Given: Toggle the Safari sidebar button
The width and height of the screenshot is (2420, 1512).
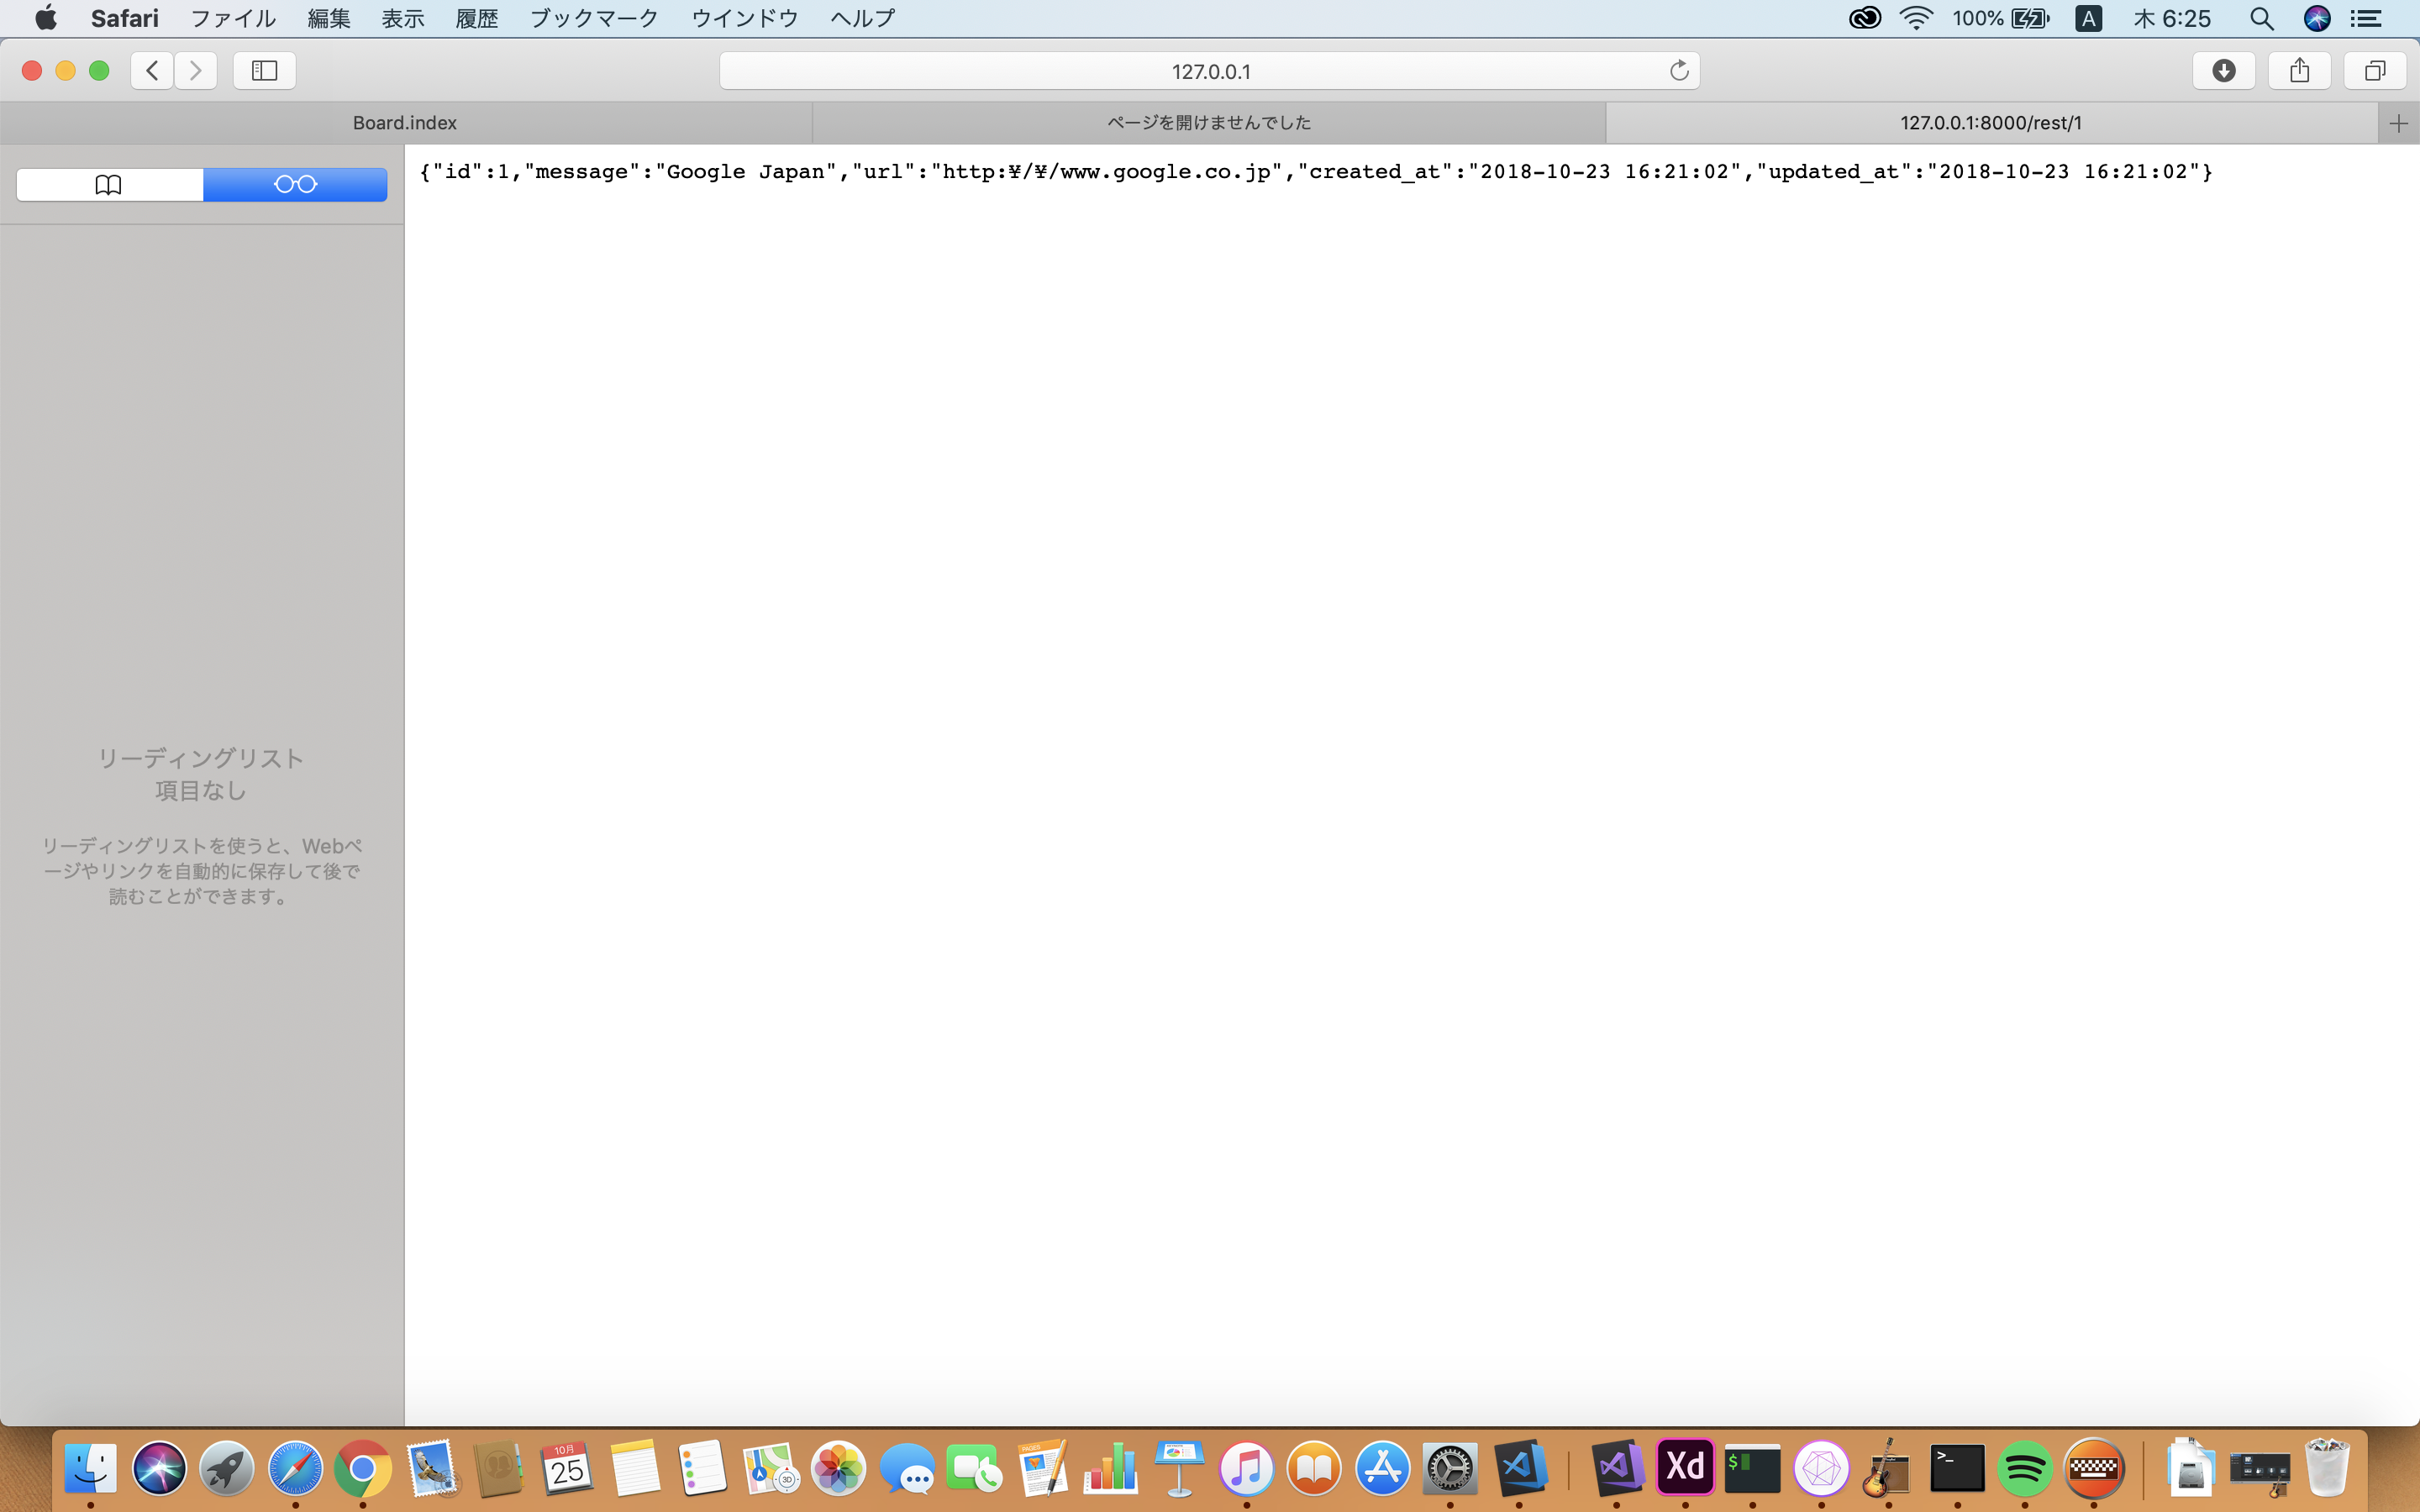Looking at the screenshot, I should point(264,71).
